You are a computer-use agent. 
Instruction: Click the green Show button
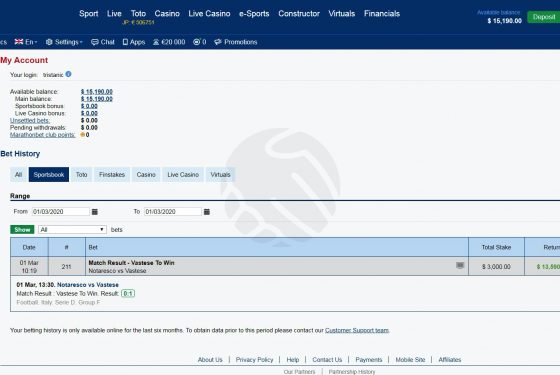pos(22,230)
